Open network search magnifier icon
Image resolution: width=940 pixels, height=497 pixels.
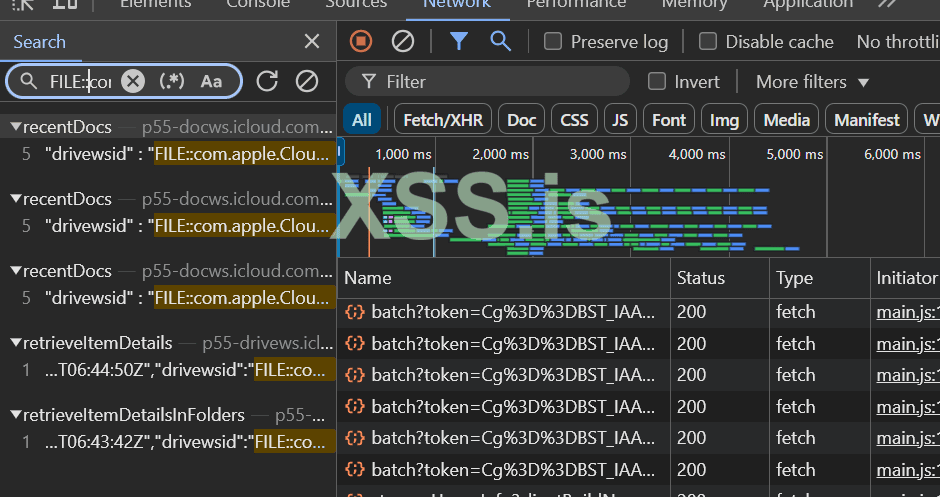(501, 41)
